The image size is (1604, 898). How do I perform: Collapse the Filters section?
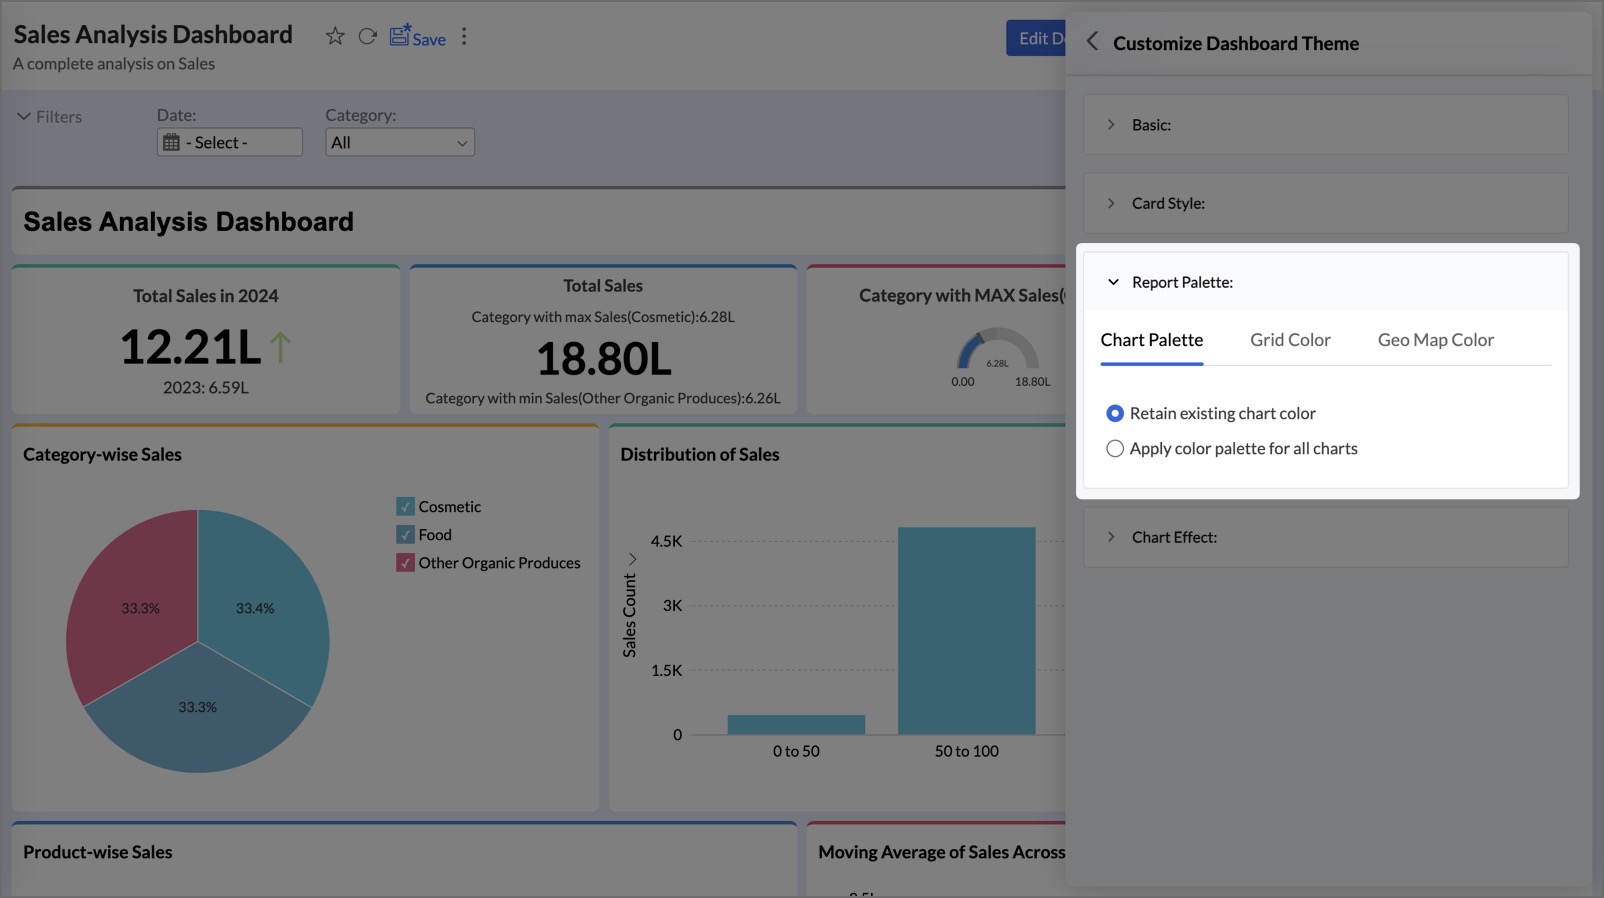click(24, 117)
